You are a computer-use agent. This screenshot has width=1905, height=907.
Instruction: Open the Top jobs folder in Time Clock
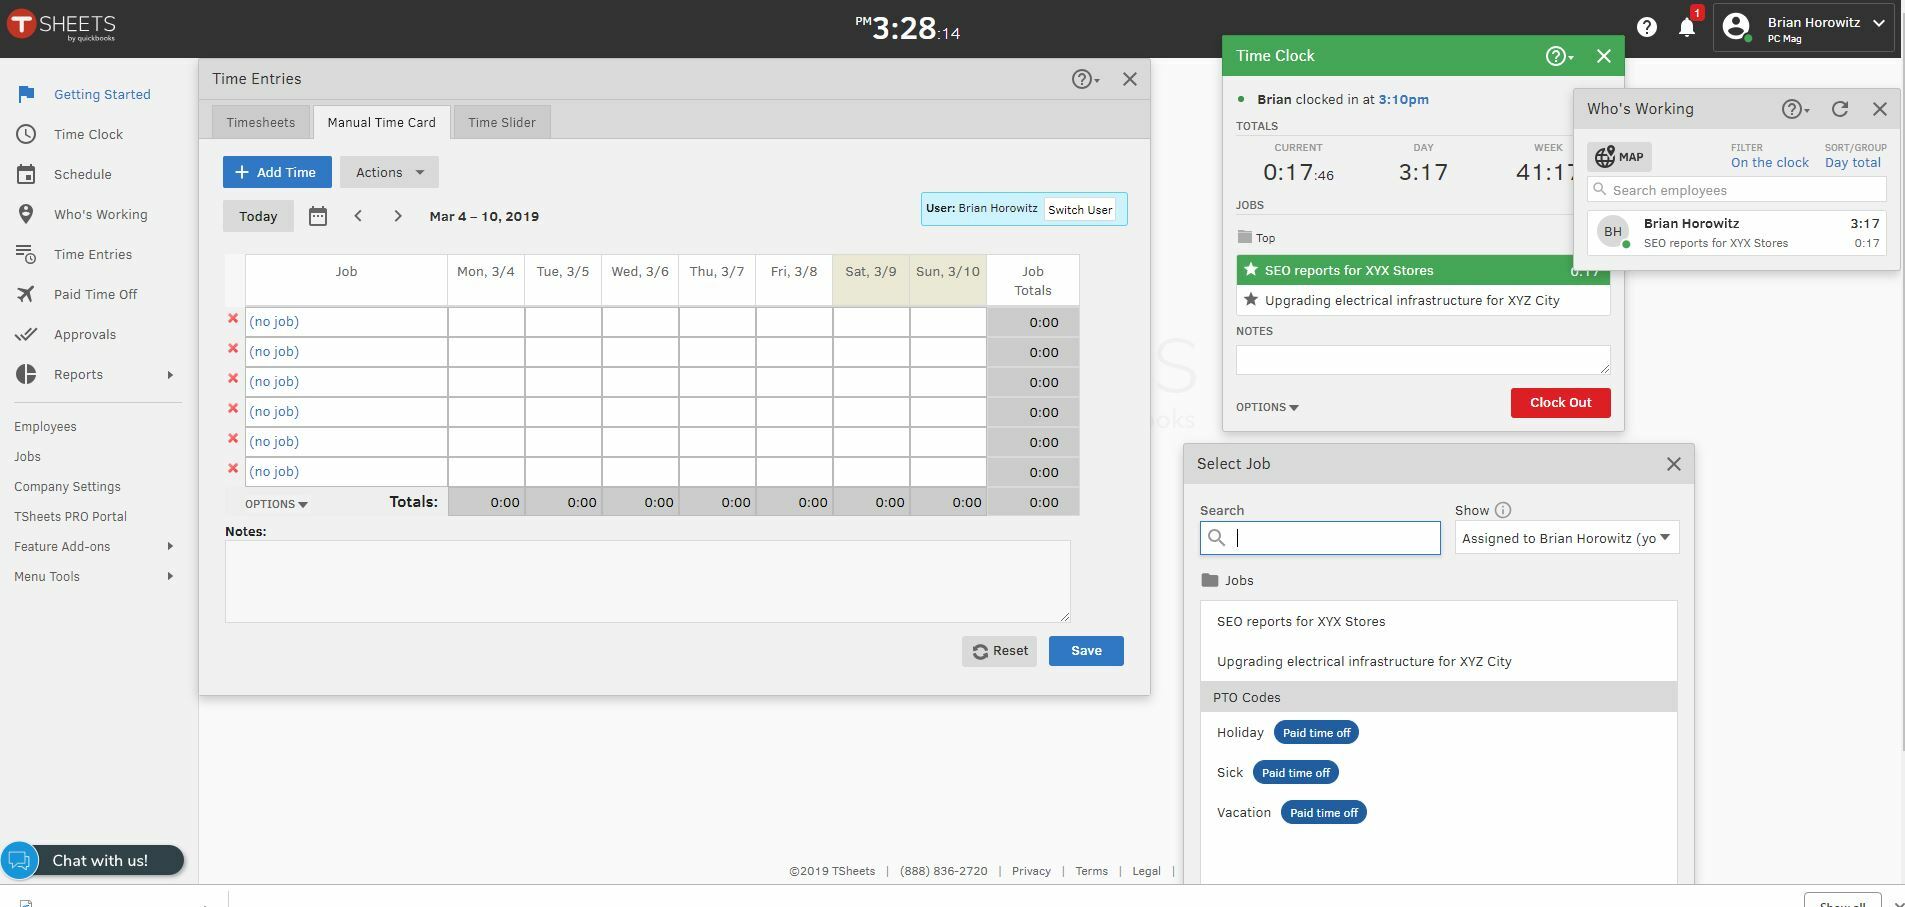point(1256,238)
